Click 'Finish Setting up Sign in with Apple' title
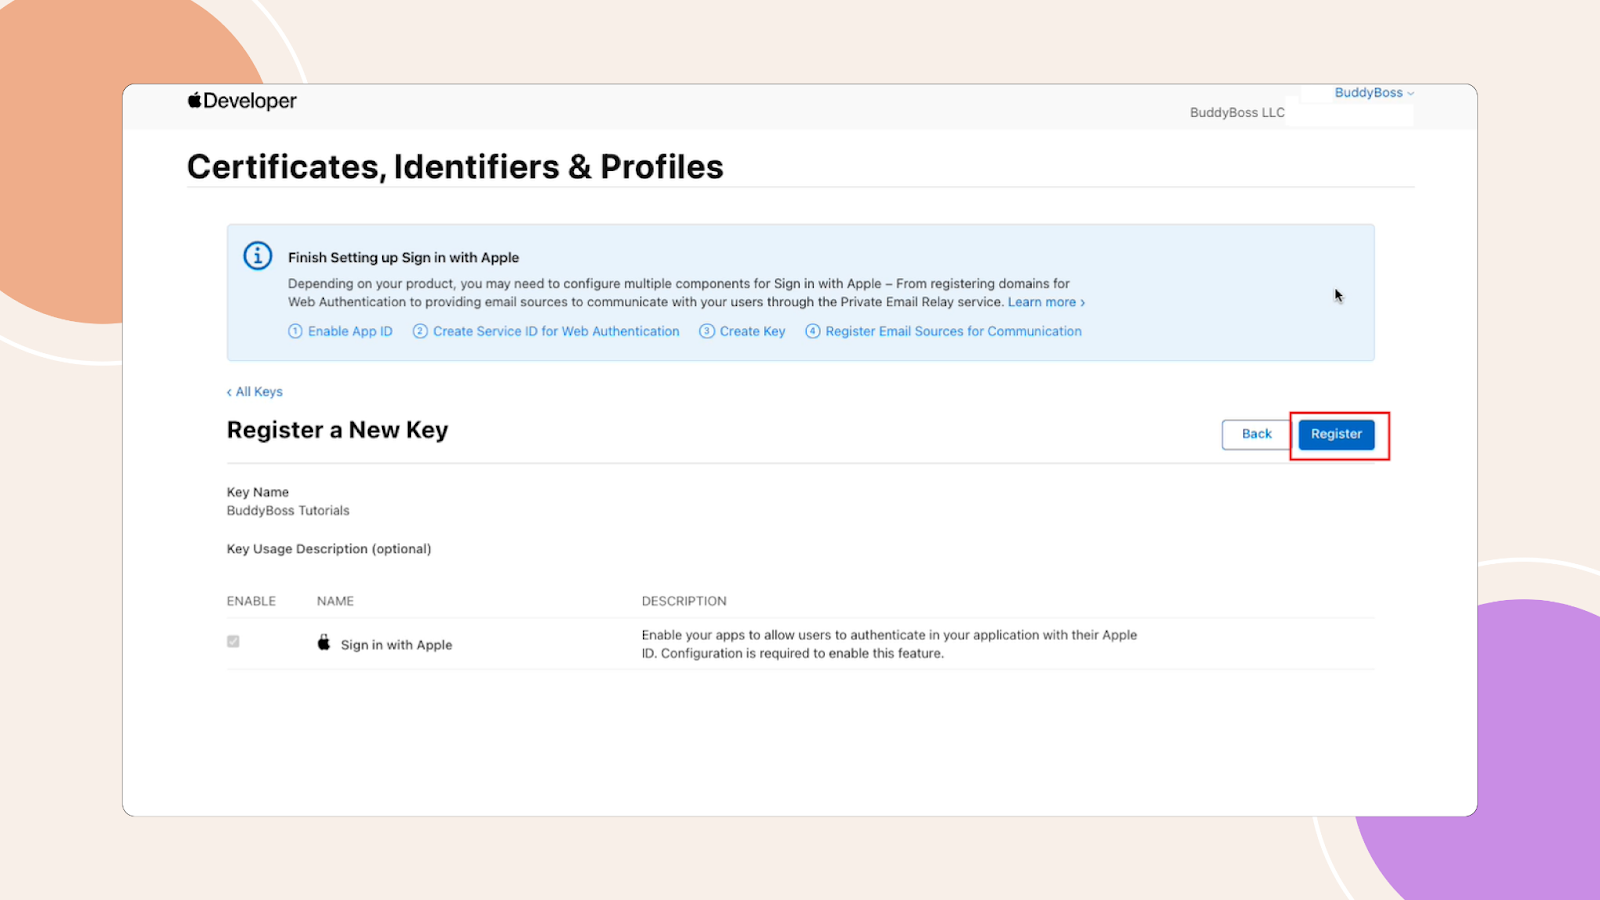 [403, 257]
